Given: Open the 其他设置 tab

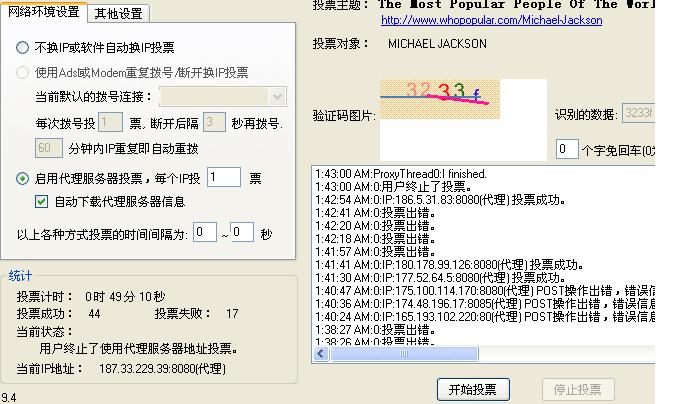Looking at the screenshot, I should point(118,13).
